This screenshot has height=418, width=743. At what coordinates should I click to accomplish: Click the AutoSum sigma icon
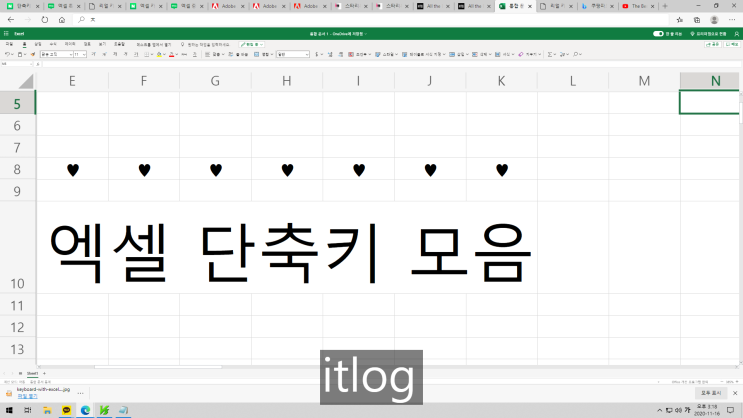pyautogui.click(x=550, y=55)
